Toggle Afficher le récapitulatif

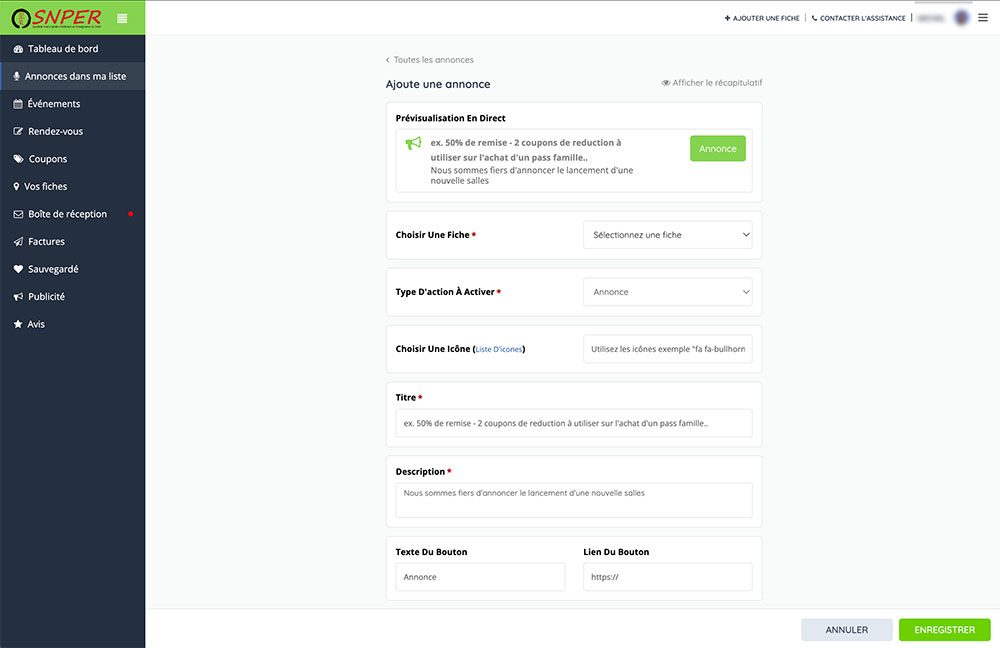click(712, 83)
